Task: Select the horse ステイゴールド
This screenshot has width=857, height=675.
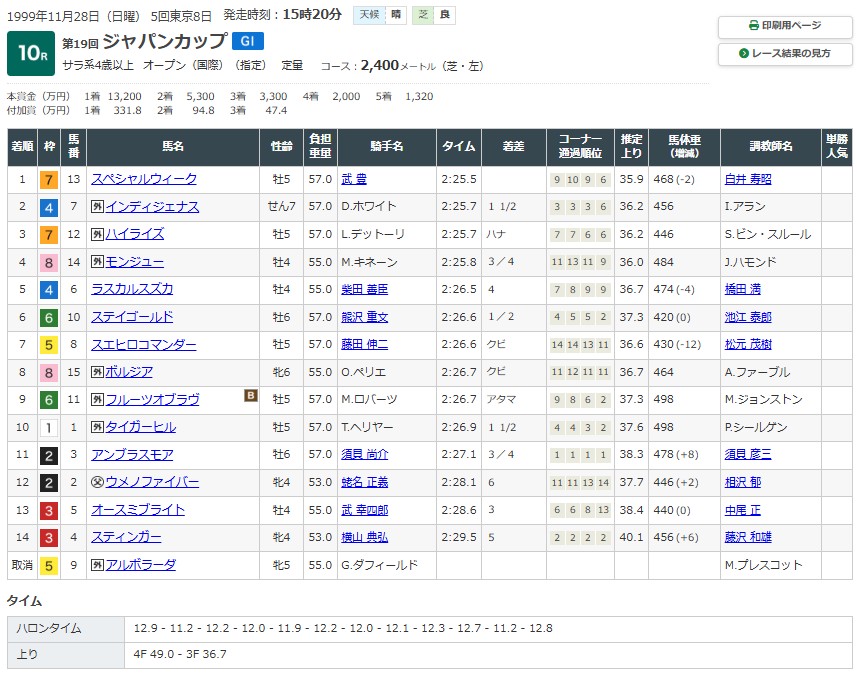Action: (132, 317)
